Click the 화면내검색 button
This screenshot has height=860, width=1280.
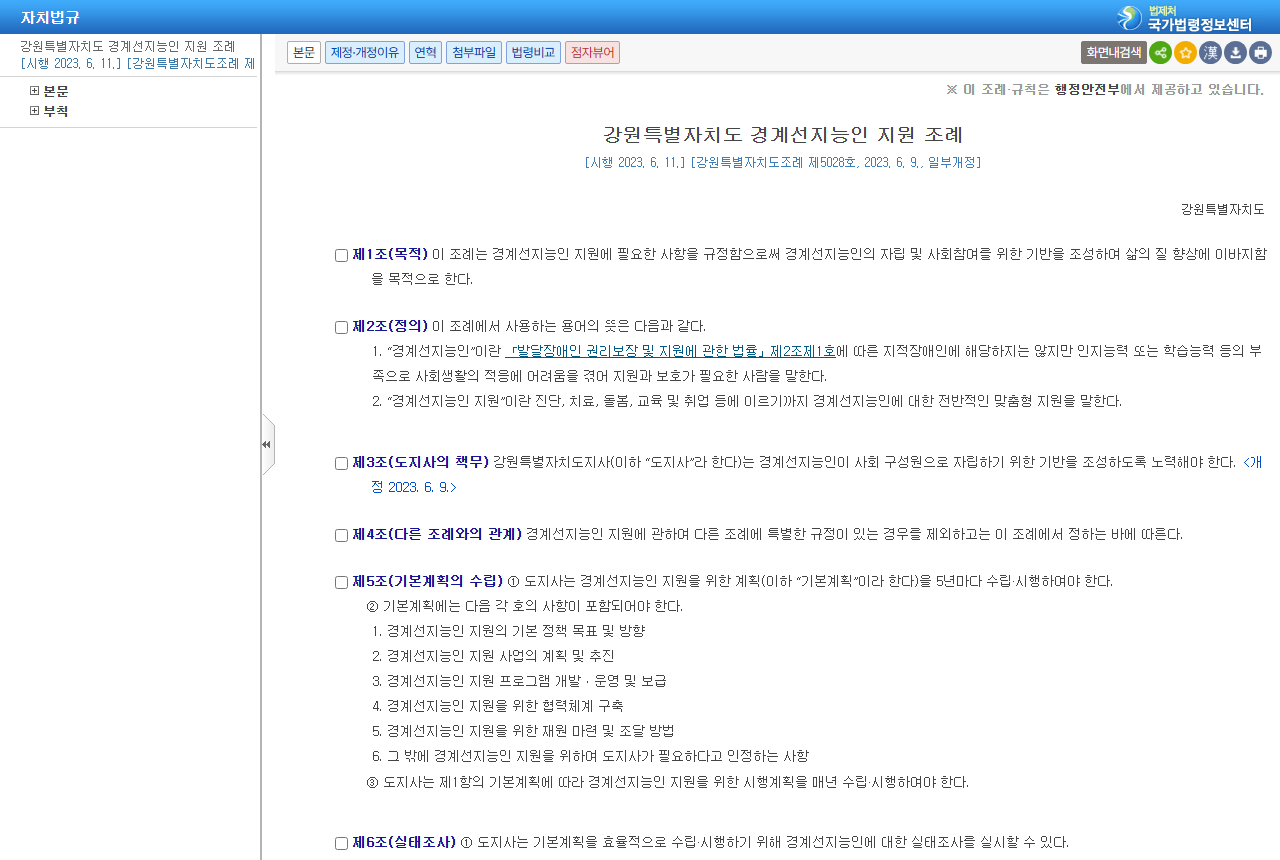coord(1114,53)
